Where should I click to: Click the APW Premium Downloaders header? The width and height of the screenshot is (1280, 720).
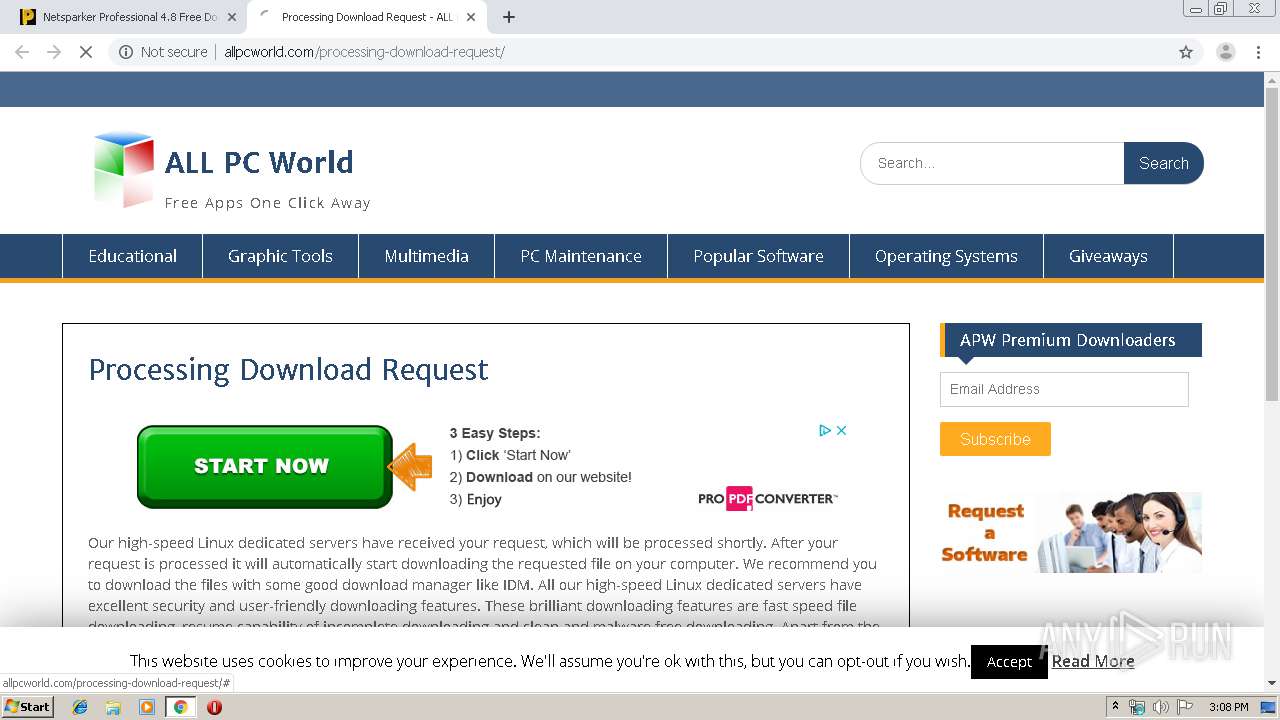click(x=1071, y=340)
